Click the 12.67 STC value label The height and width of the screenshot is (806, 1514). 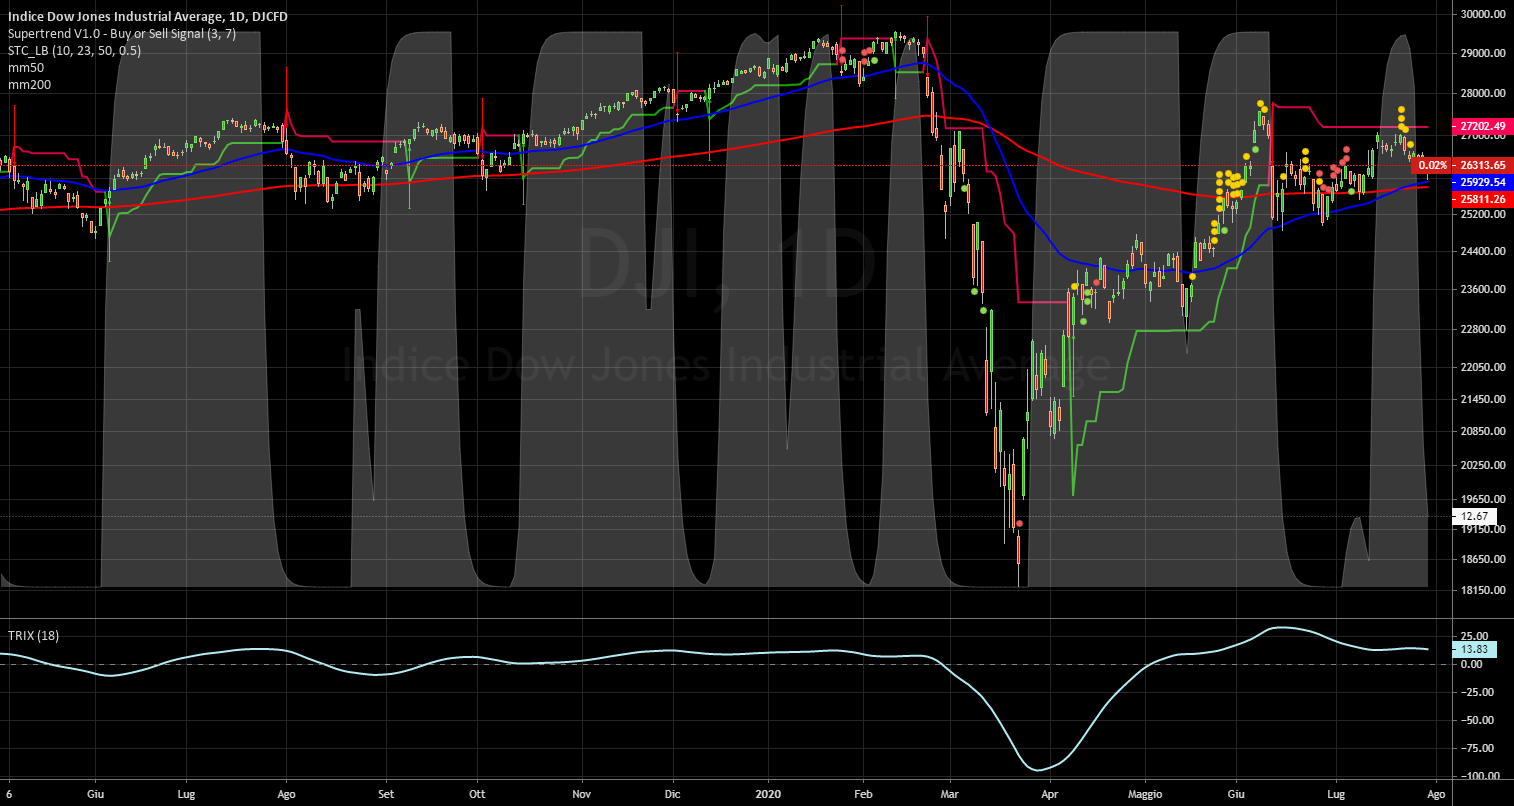coord(1474,516)
